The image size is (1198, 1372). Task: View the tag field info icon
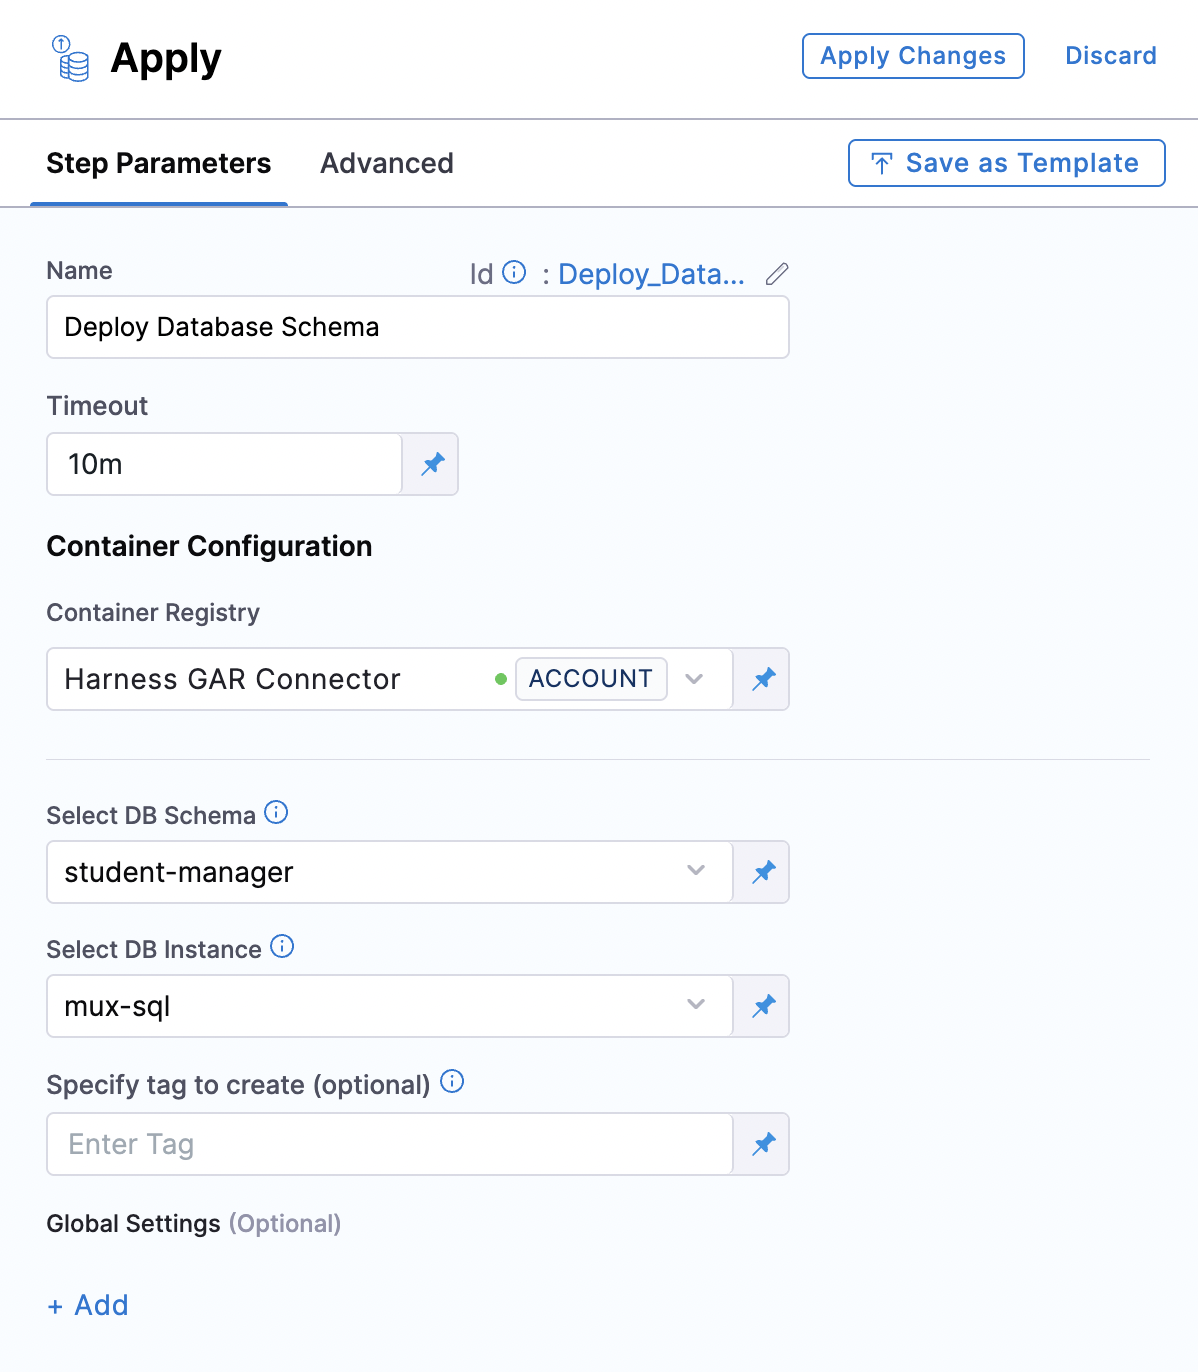click(452, 1082)
